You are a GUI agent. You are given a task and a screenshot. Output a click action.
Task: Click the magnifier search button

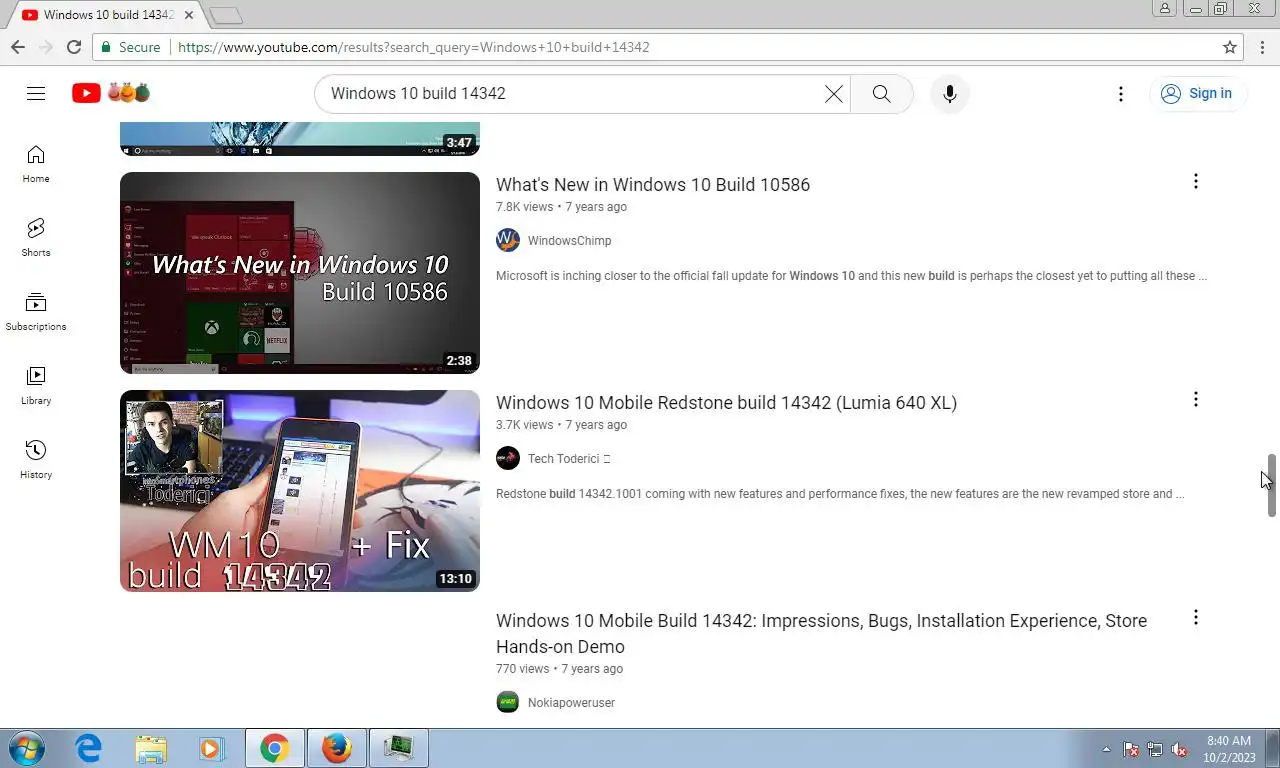[881, 93]
